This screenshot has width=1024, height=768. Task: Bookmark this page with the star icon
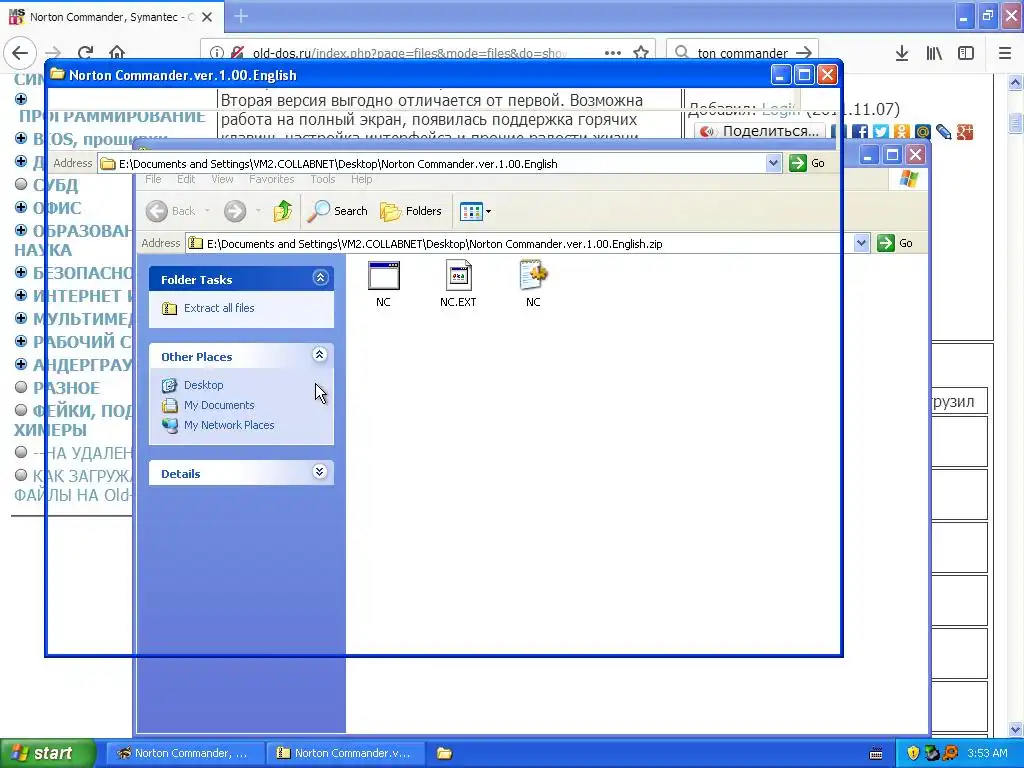tap(641, 52)
